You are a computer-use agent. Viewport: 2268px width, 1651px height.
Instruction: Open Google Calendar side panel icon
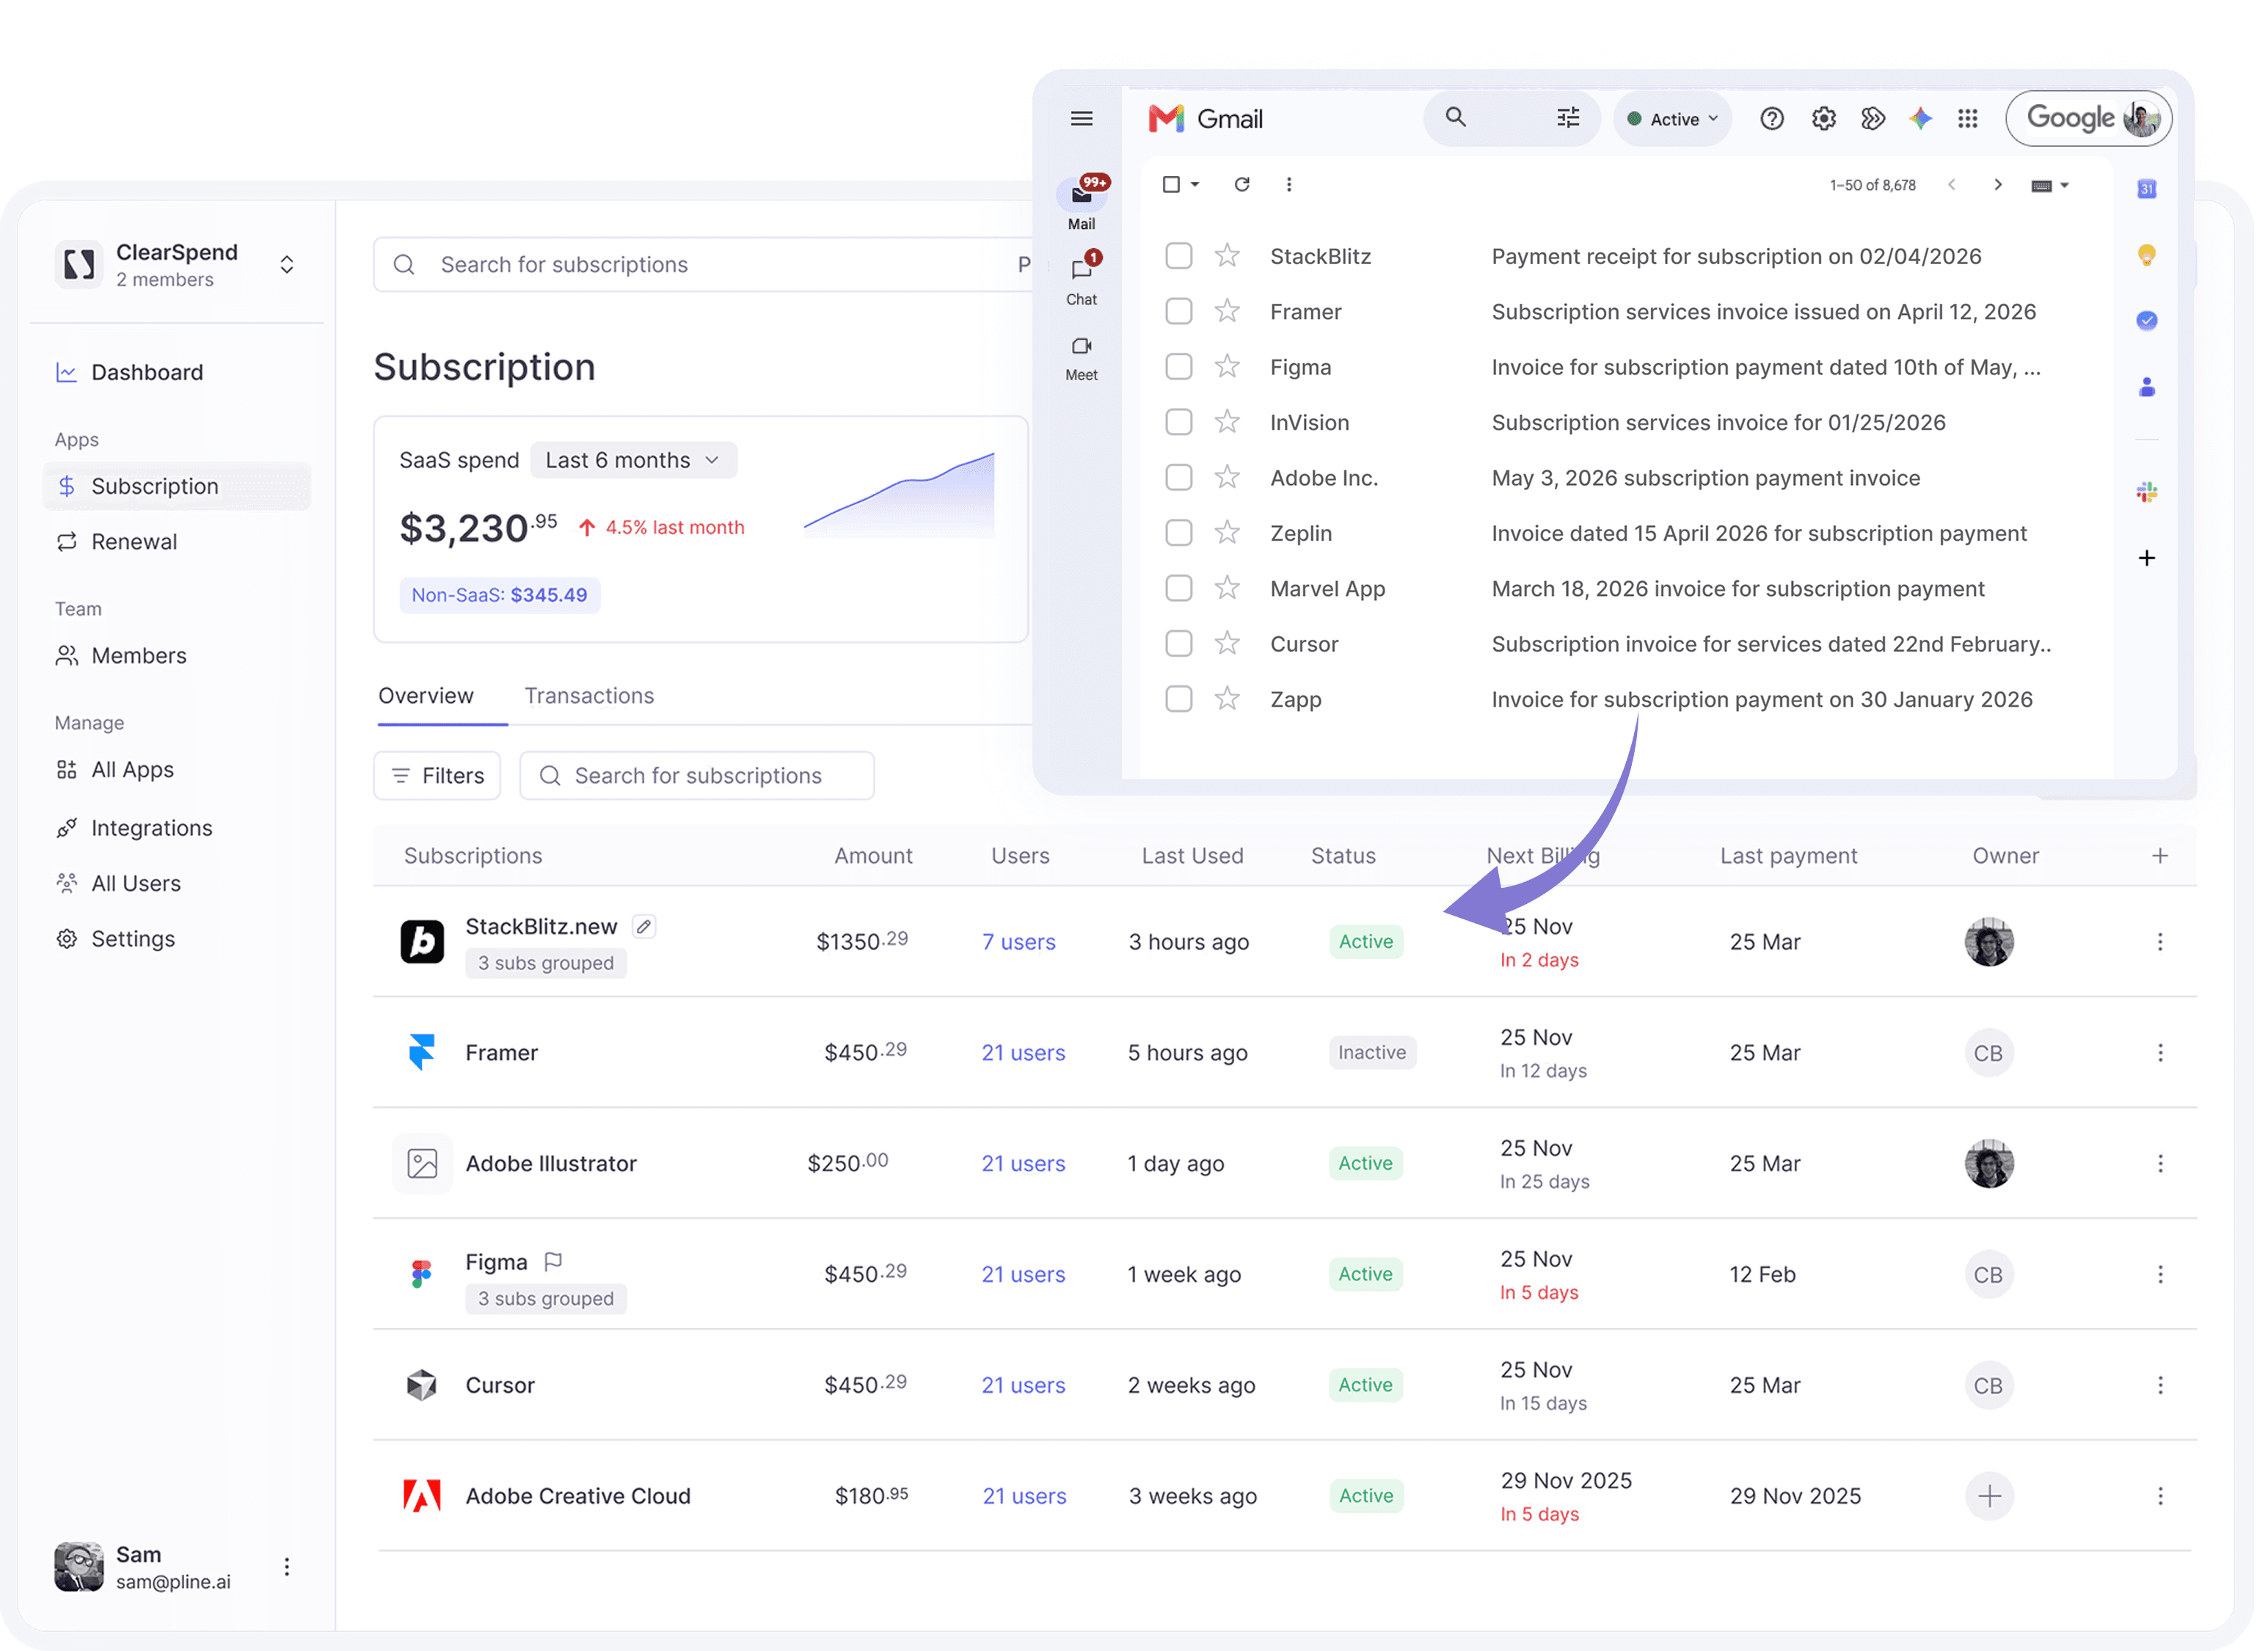(2146, 189)
